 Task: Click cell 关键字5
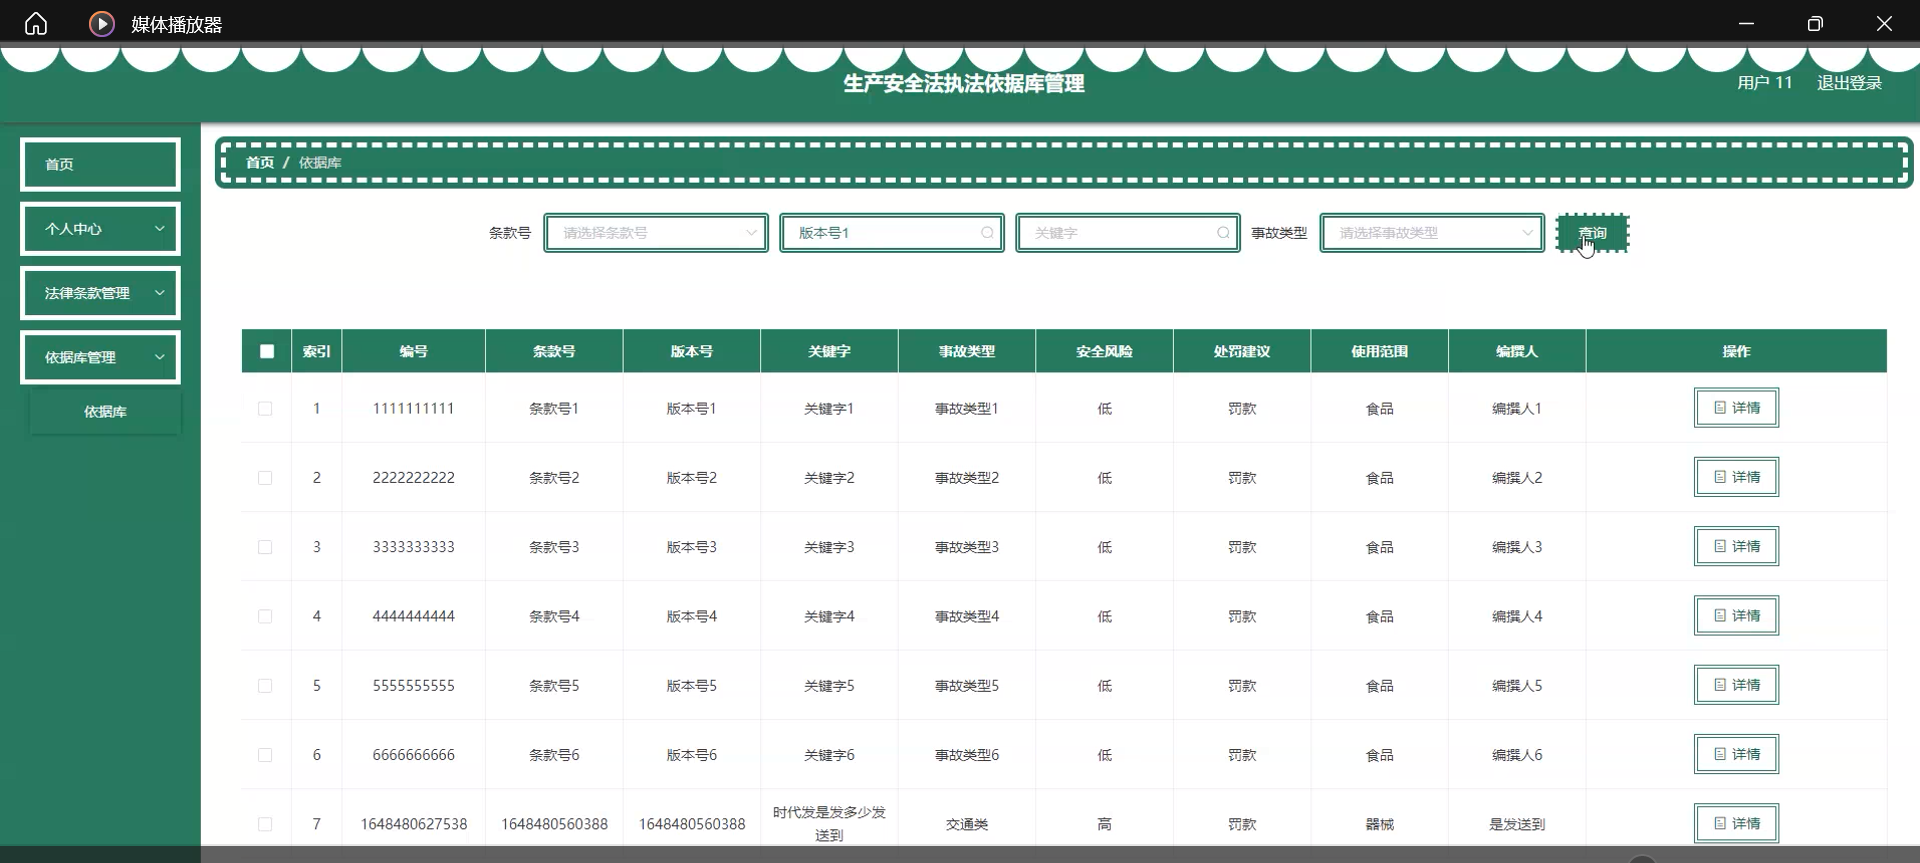click(x=829, y=686)
